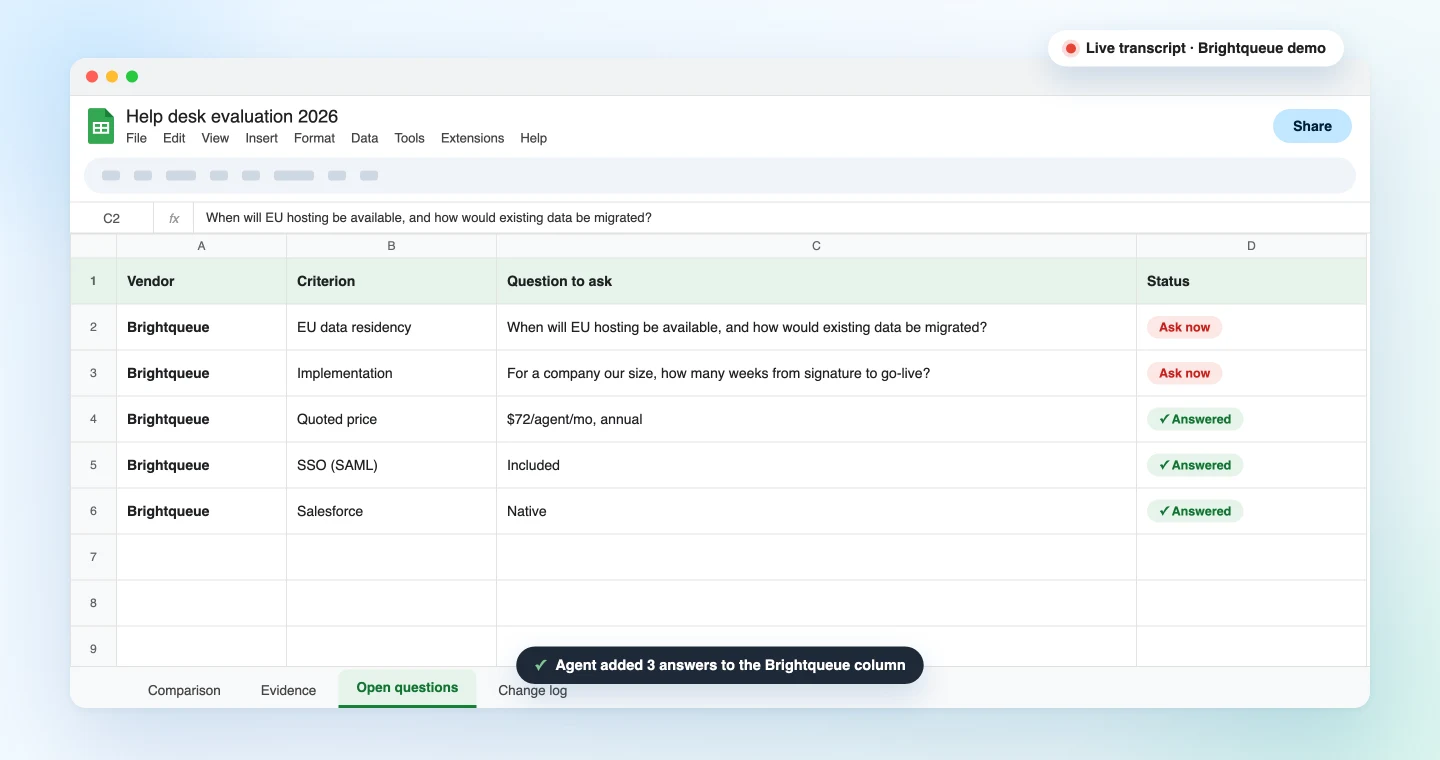
Task: Select row 1 header number
Action: 93,281
